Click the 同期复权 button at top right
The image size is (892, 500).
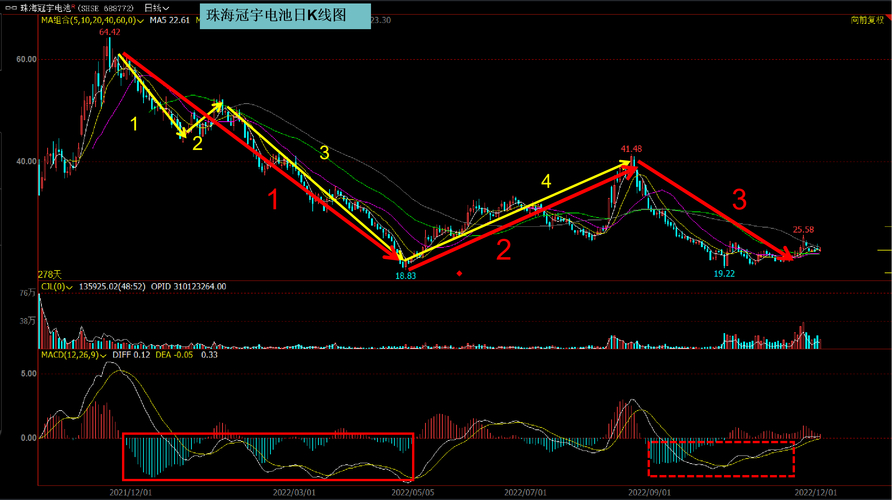(x=868, y=20)
